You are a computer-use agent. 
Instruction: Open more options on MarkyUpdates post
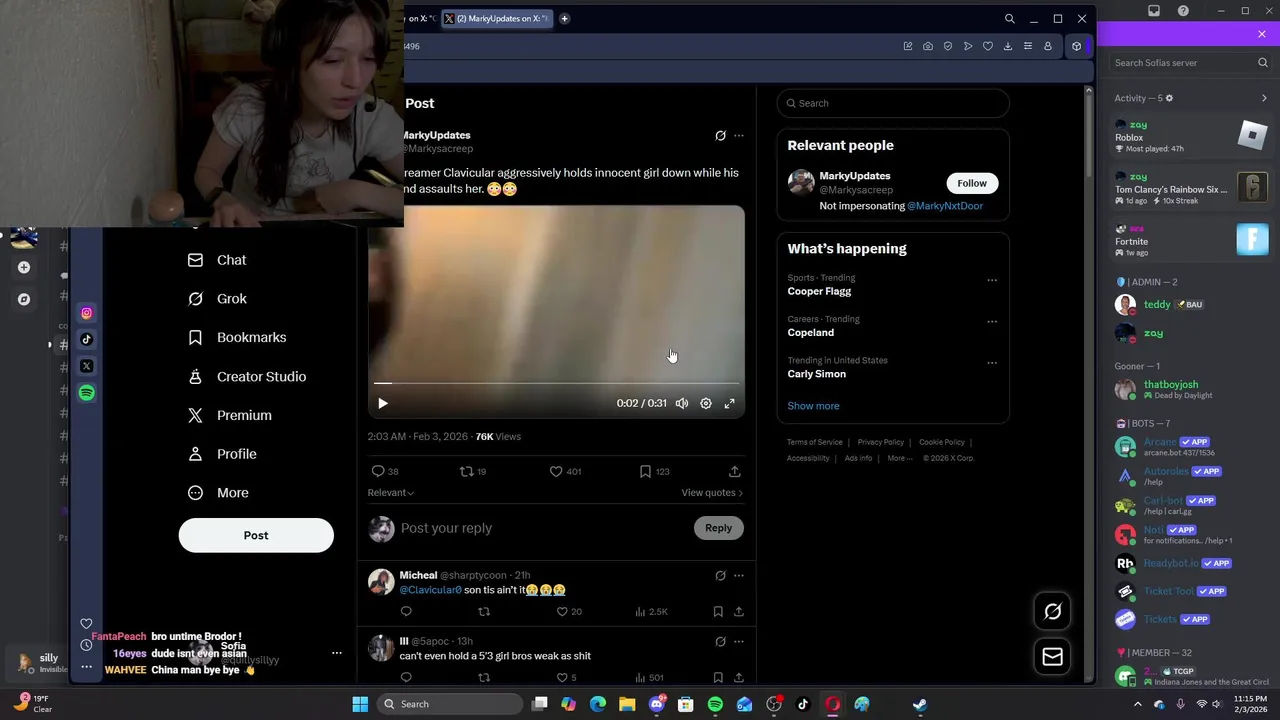point(739,135)
